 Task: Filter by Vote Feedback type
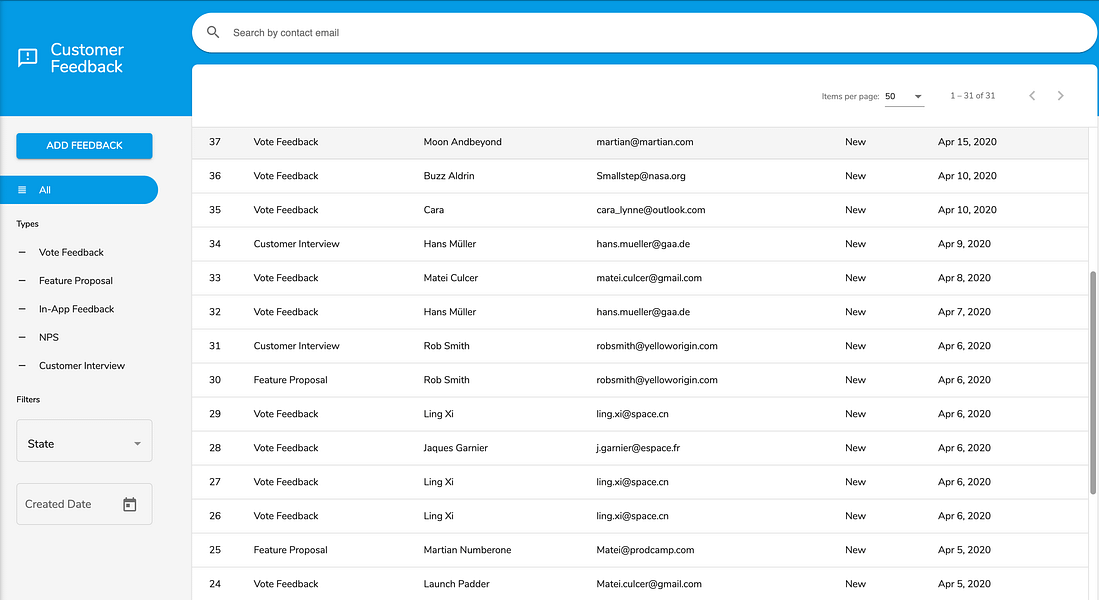pyautogui.click(x=71, y=252)
